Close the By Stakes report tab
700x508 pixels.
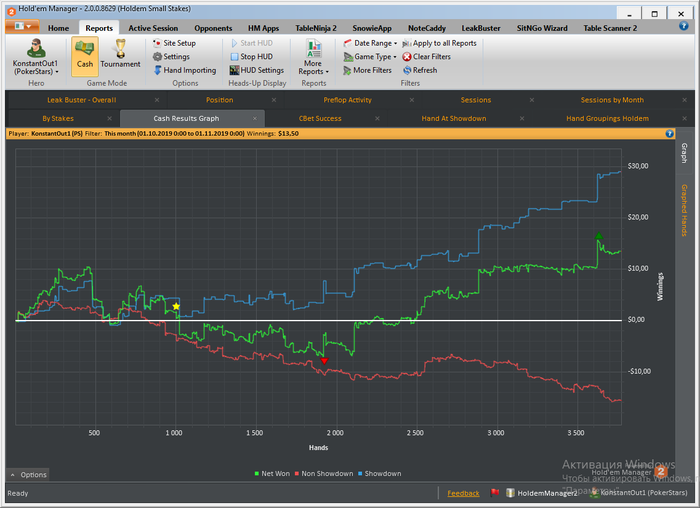(x=109, y=118)
